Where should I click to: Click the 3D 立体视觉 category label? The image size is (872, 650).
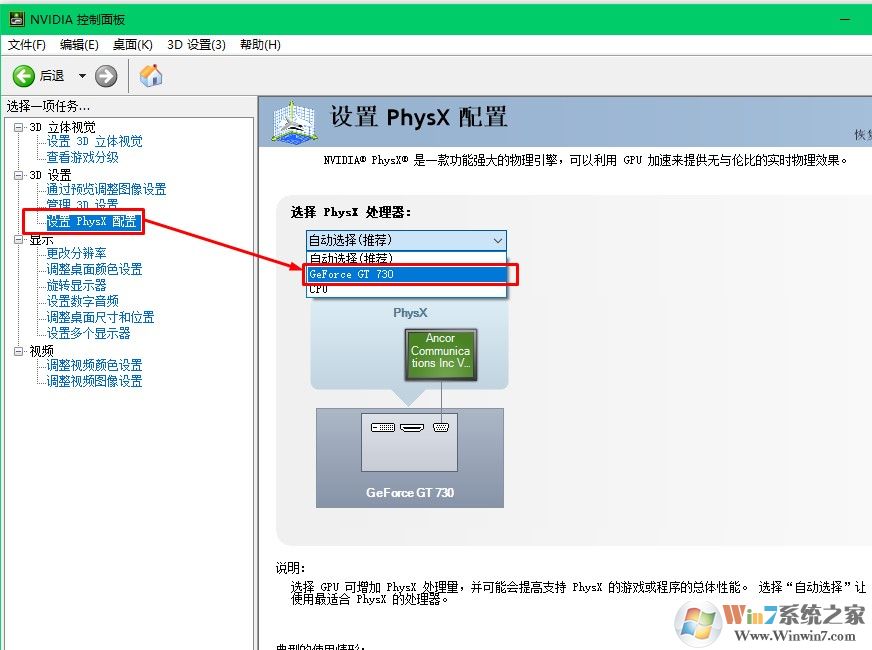coord(62,127)
